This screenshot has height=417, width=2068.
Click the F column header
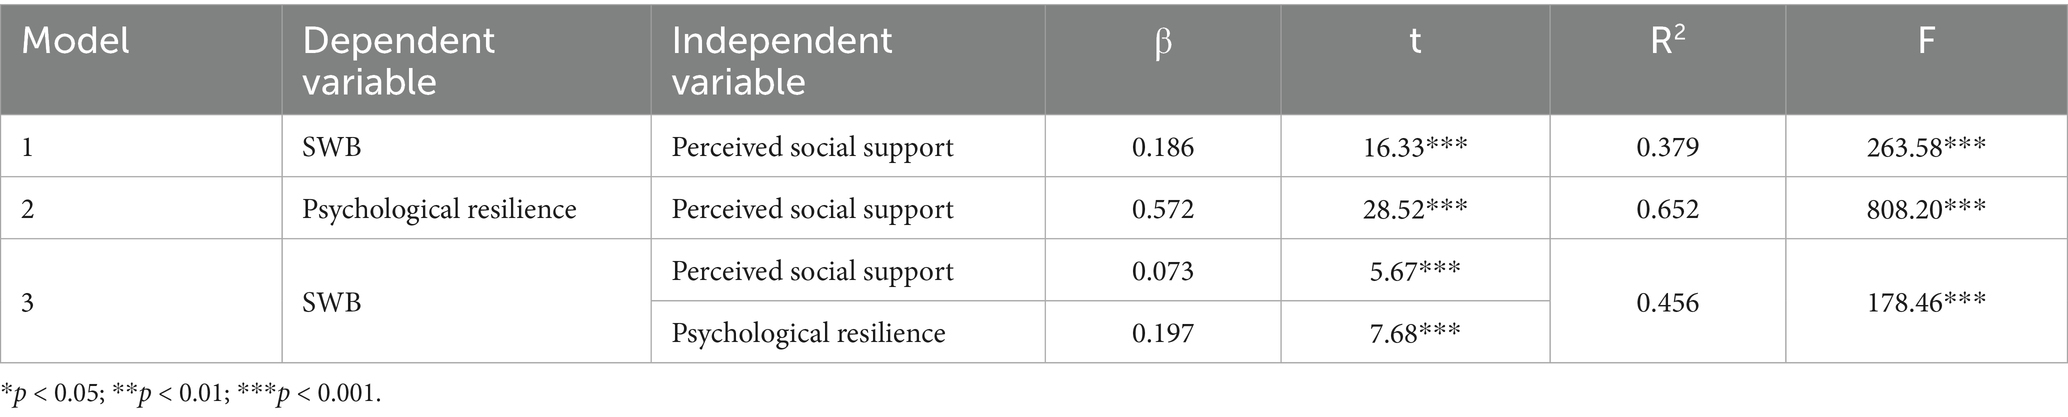tap(1925, 42)
